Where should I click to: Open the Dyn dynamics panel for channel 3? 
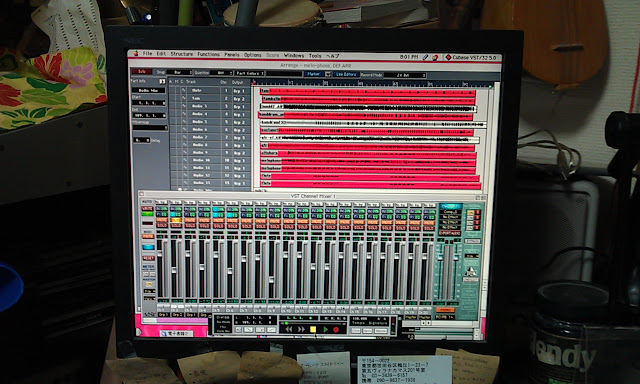point(192,209)
